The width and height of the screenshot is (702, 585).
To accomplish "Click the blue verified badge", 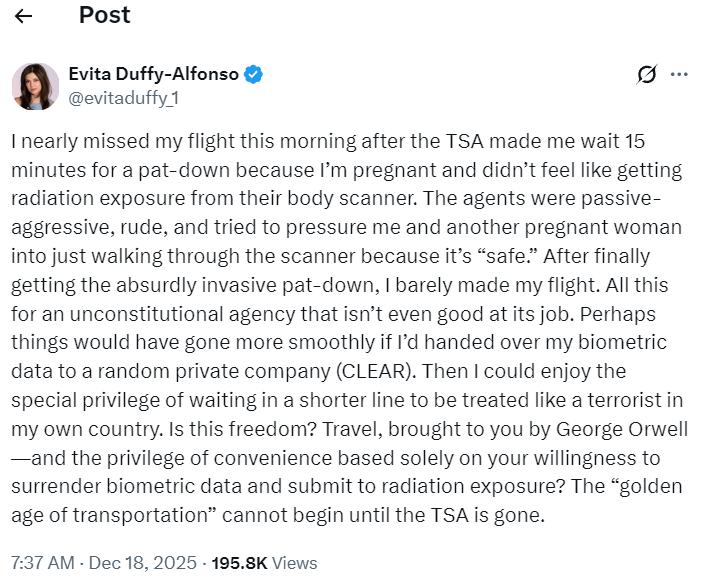I will (255, 74).
